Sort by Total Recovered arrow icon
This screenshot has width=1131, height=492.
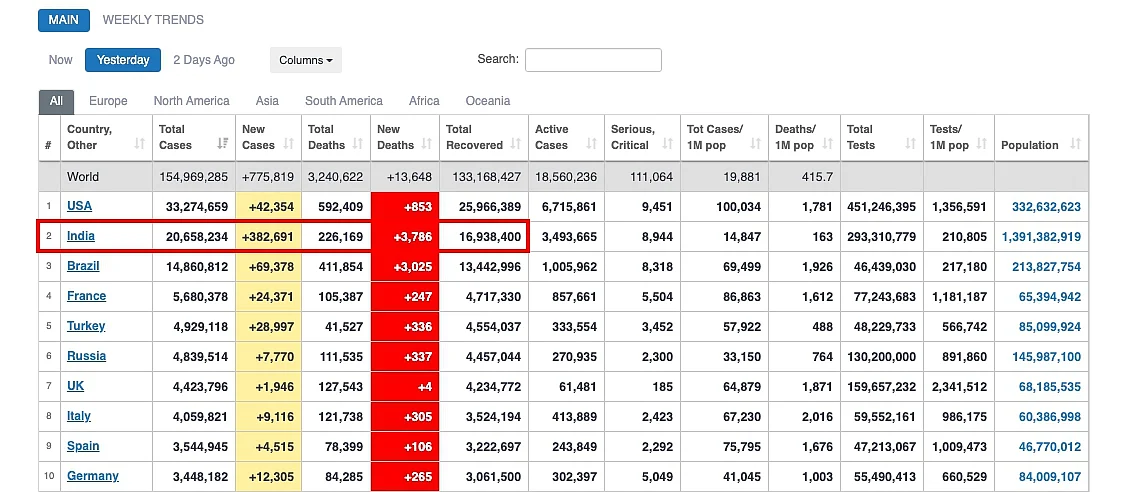click(x=516, y=144)
